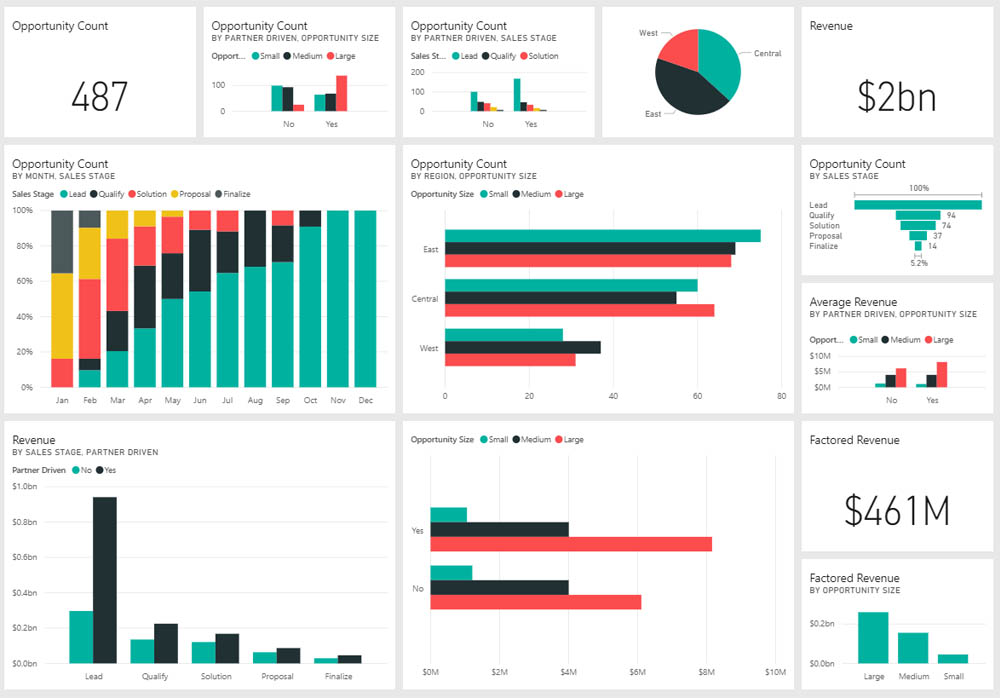Click the $461M factored revenue value
Viewport: 1000px width, 698px height.
point(897,510)
